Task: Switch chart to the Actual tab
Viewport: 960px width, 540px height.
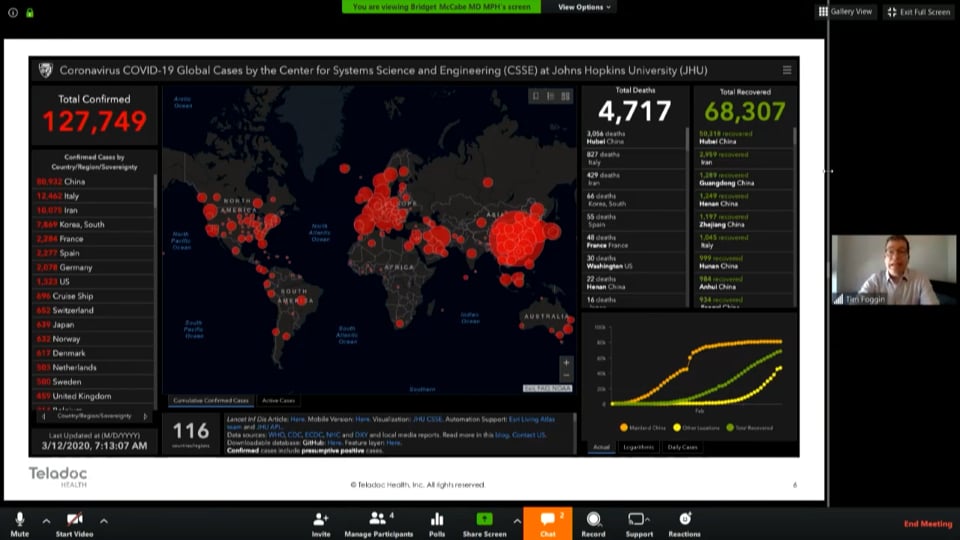Action: click(x=601, y=447)
